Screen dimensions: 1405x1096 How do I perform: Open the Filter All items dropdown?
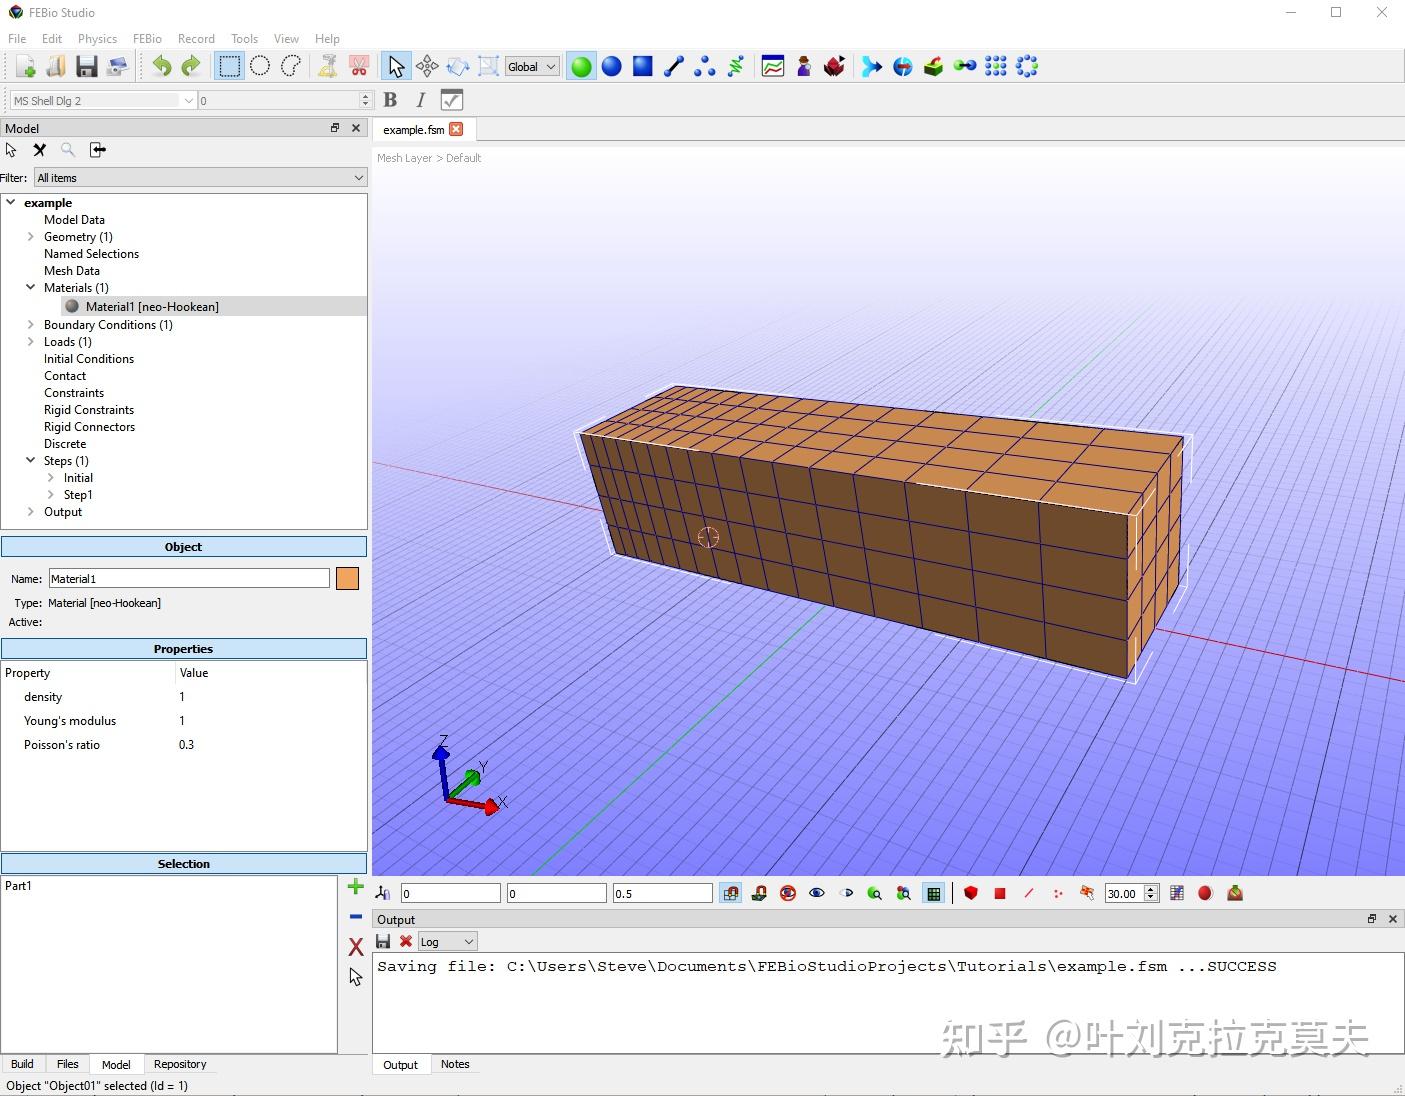[200, 178]
